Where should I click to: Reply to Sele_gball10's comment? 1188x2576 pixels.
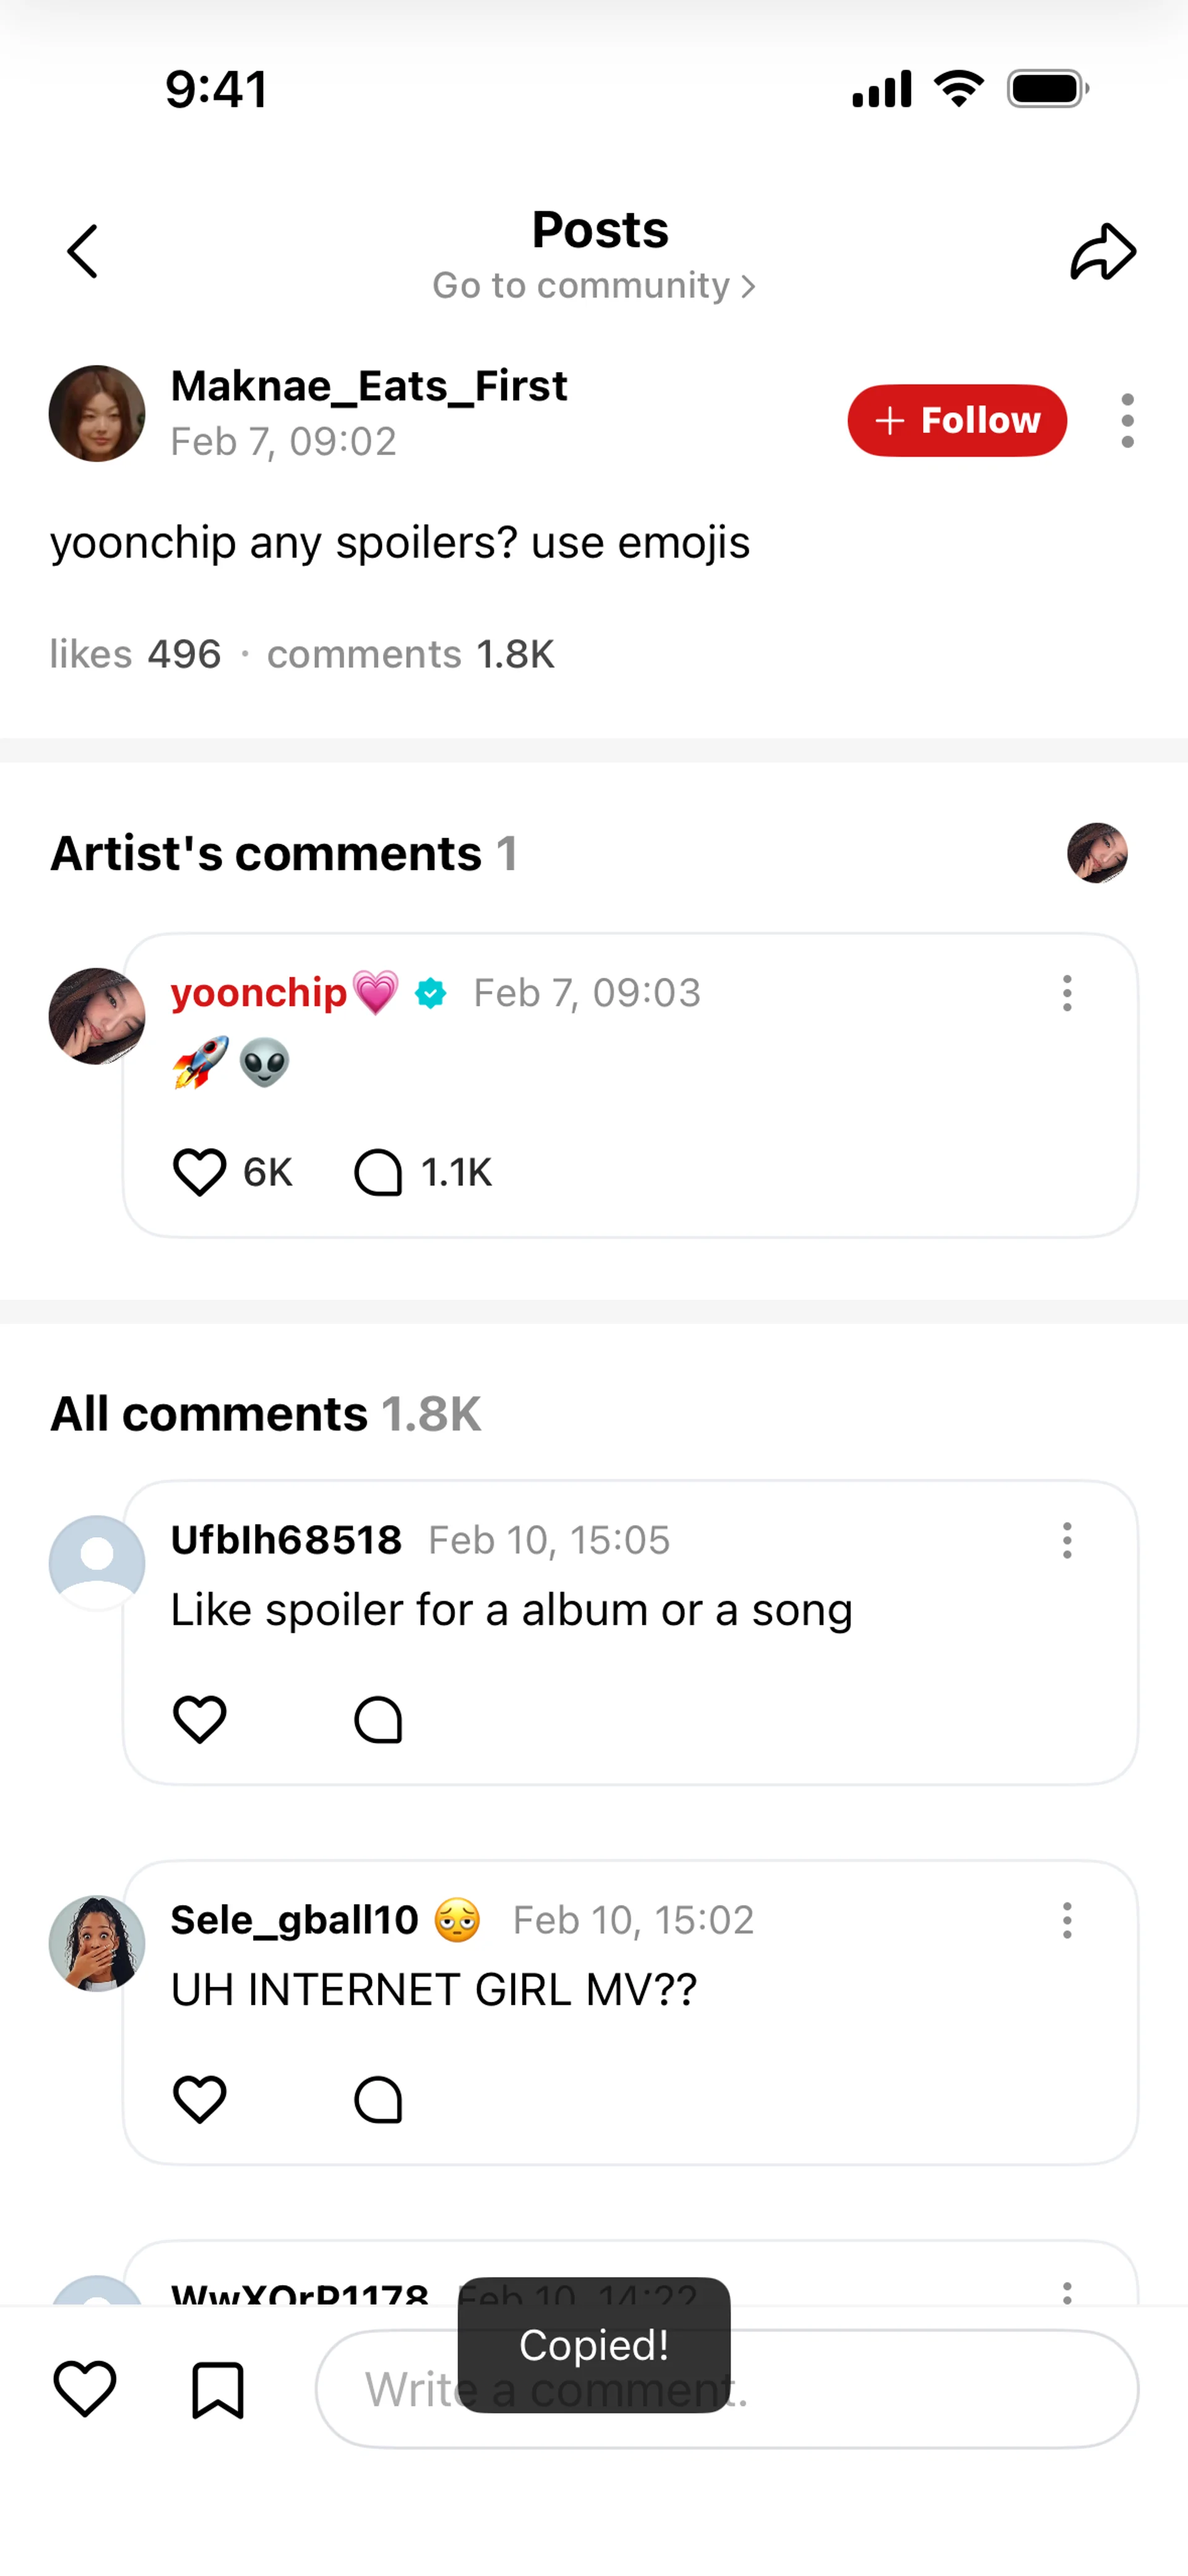pyautogui.click(x=378, y=2099)
